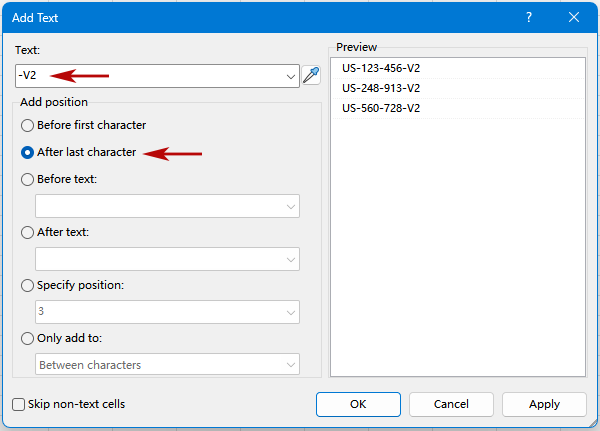
Task: Choose the Before text radio button
Action: (27, 180)
